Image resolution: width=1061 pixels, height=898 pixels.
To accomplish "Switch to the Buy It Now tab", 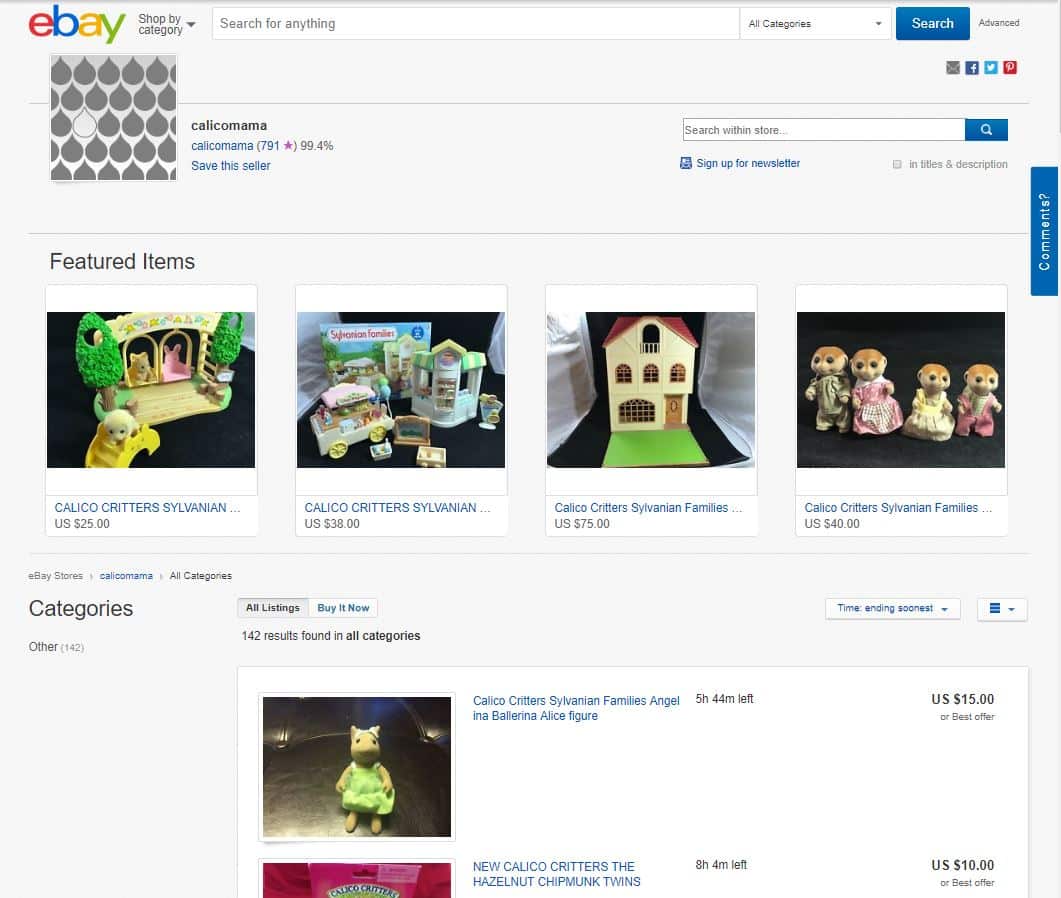I will [343, 608].
